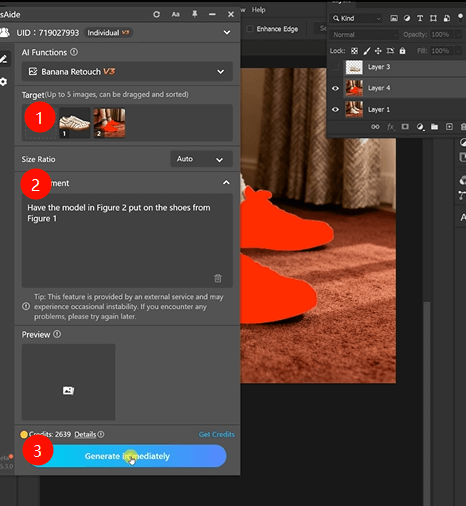Click the type layer filter icon
The height and width of the screenshot is (506, 466).
point(420,18)
